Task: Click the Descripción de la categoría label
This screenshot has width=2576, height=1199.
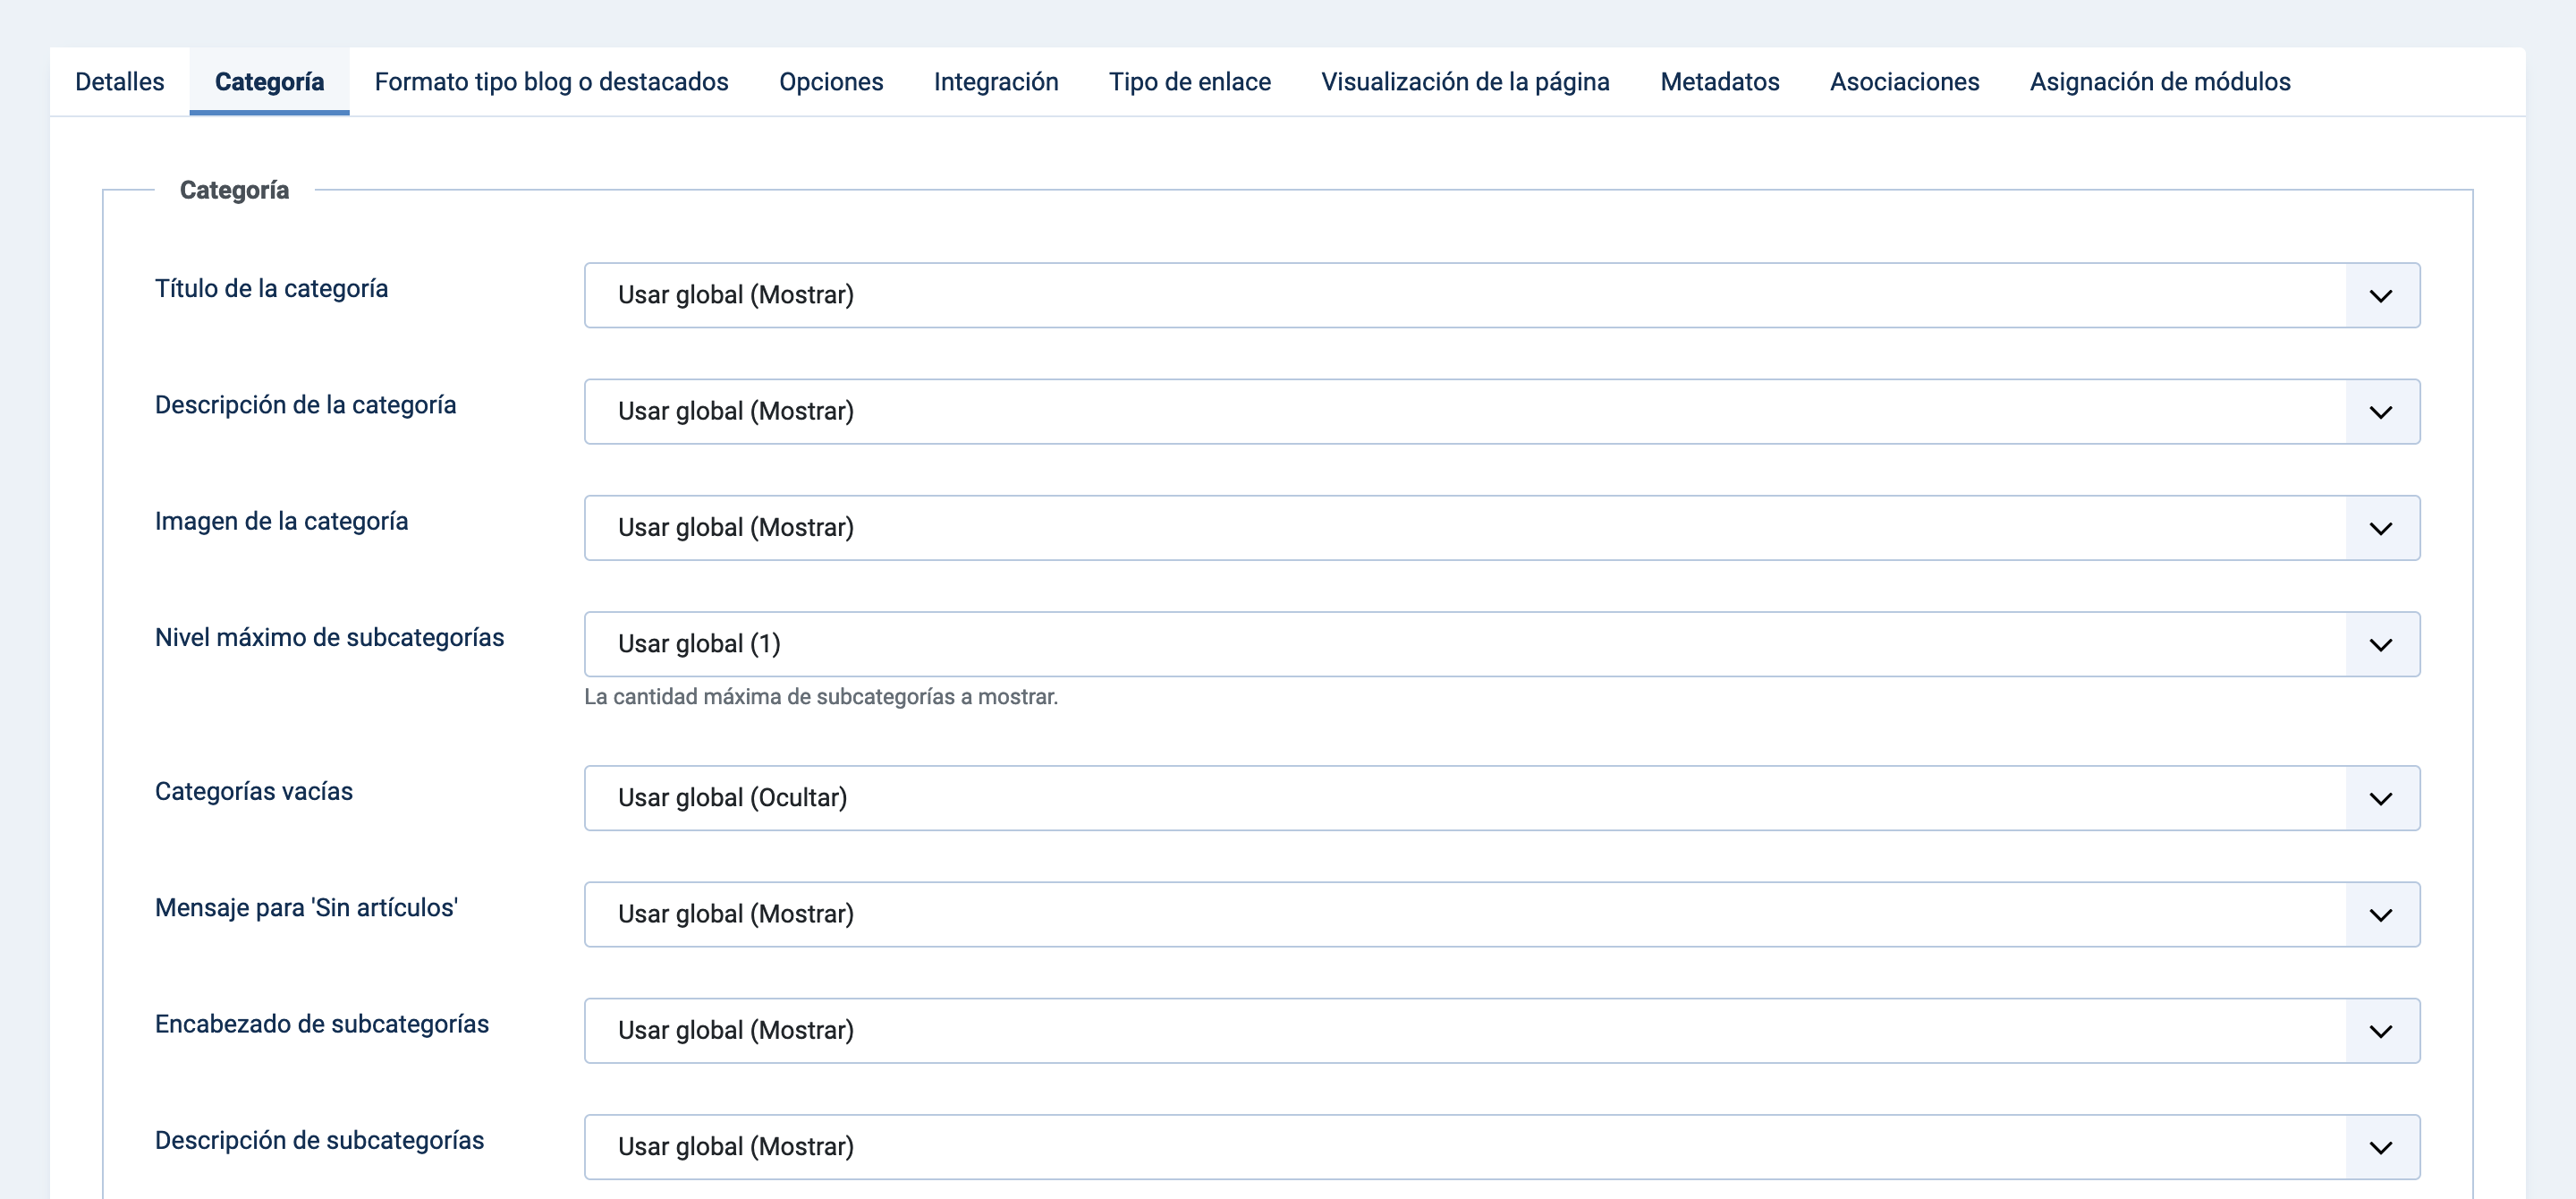Action: (305, 405)
